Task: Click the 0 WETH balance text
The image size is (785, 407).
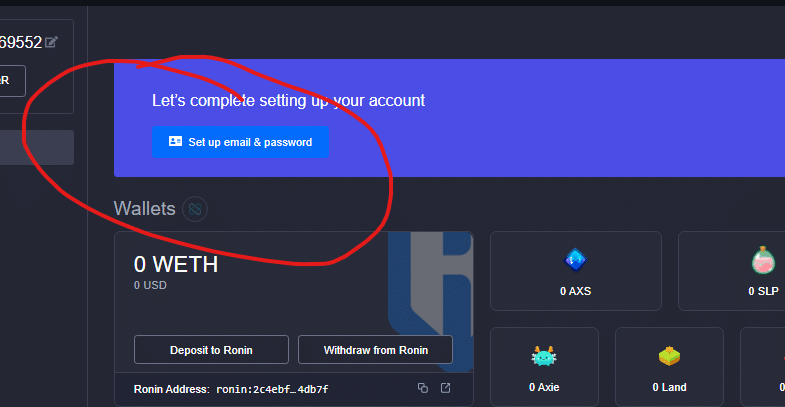Action: [176, 264]
